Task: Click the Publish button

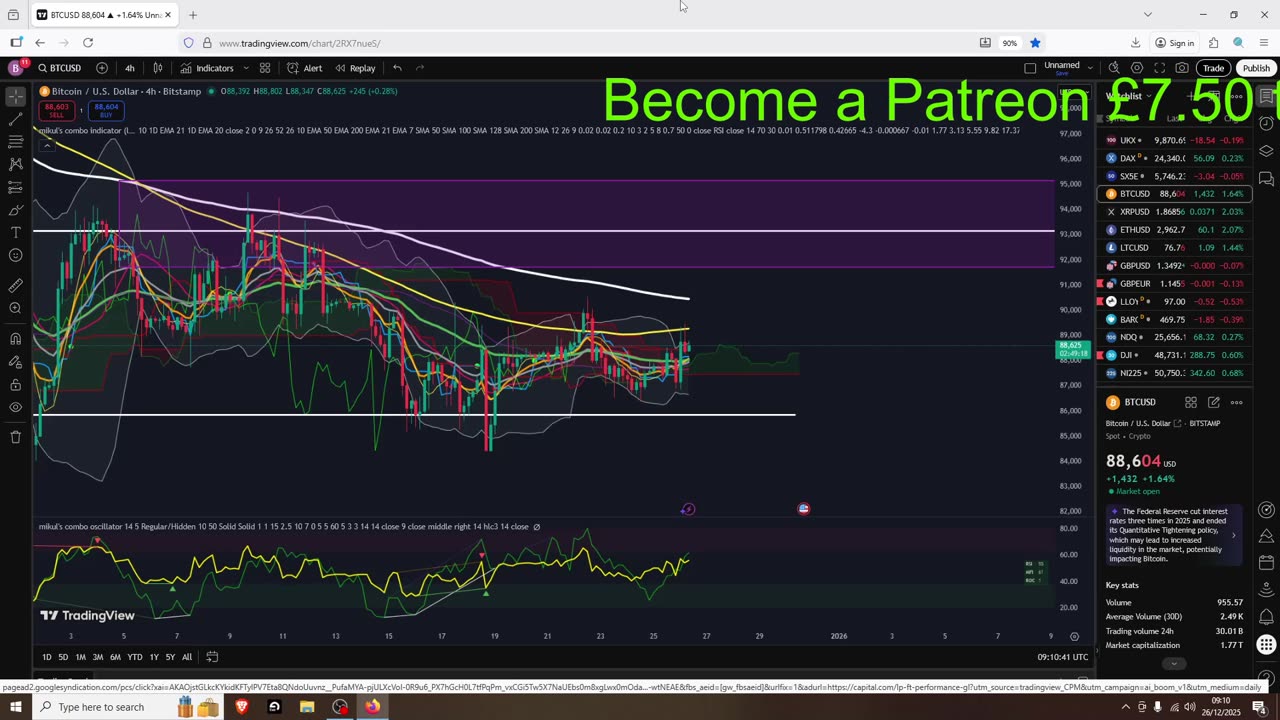Action: click(1256, 68)
